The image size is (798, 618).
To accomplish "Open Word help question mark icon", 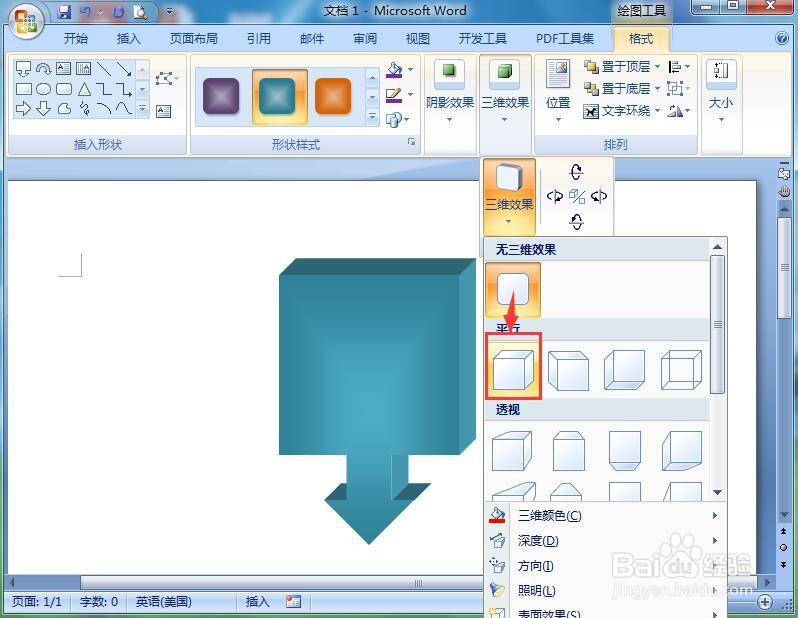I will coord(782,38).
